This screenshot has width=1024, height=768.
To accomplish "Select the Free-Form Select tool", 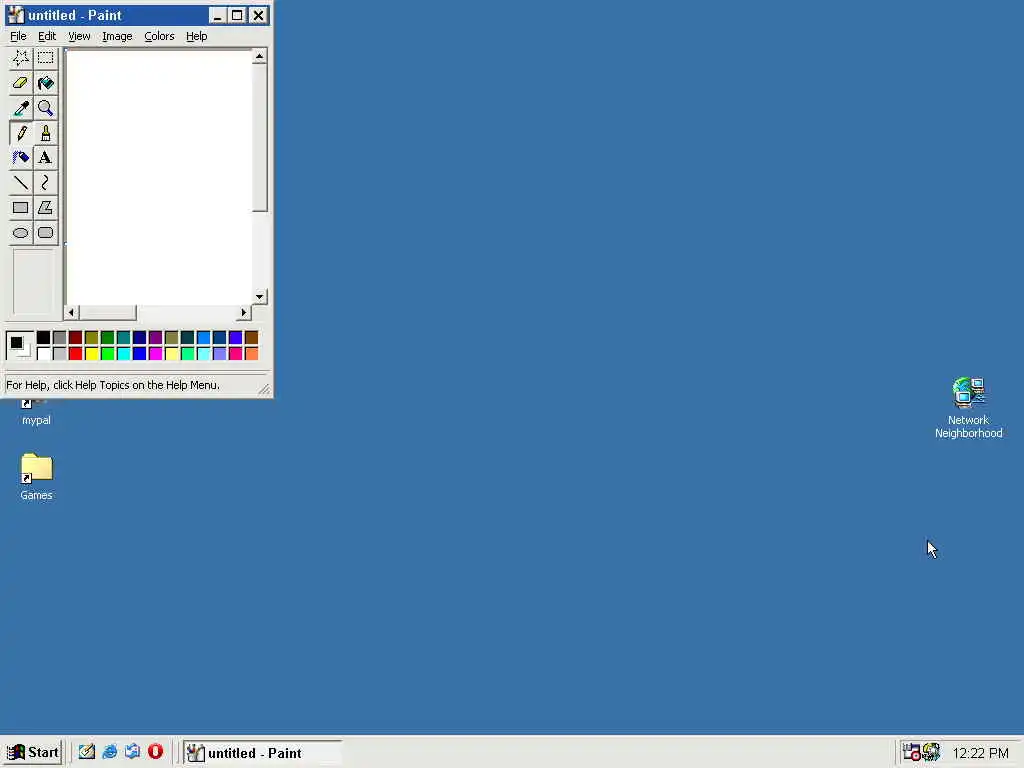I will [20, 58].
